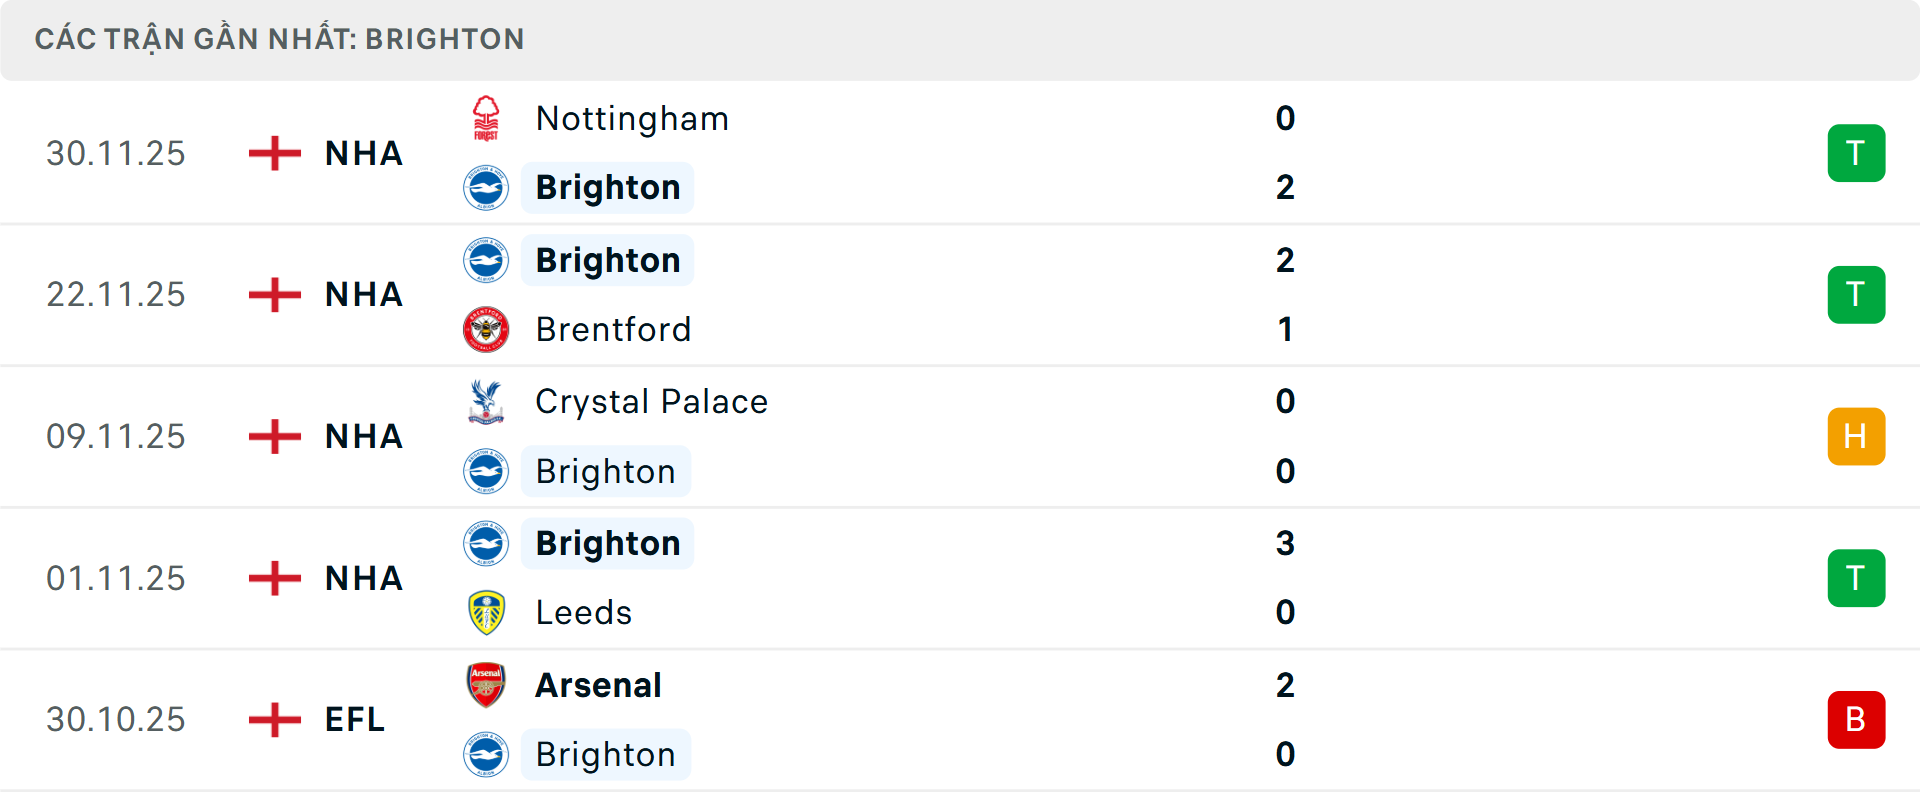Click the Leeds United crest
The height and width of the screenshot is (792, 1920).
point(487,612)
